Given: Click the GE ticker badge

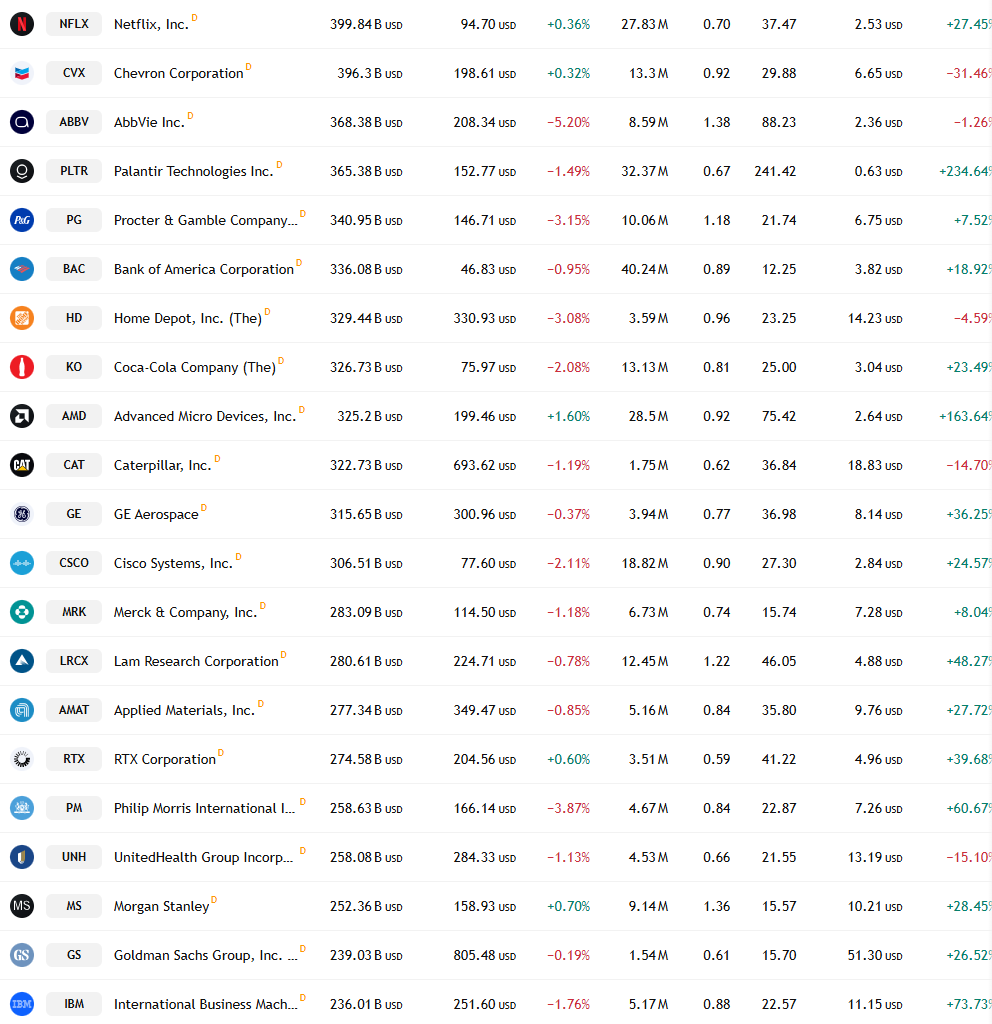Looking at the screenshot, I should [x=74, y=514].
